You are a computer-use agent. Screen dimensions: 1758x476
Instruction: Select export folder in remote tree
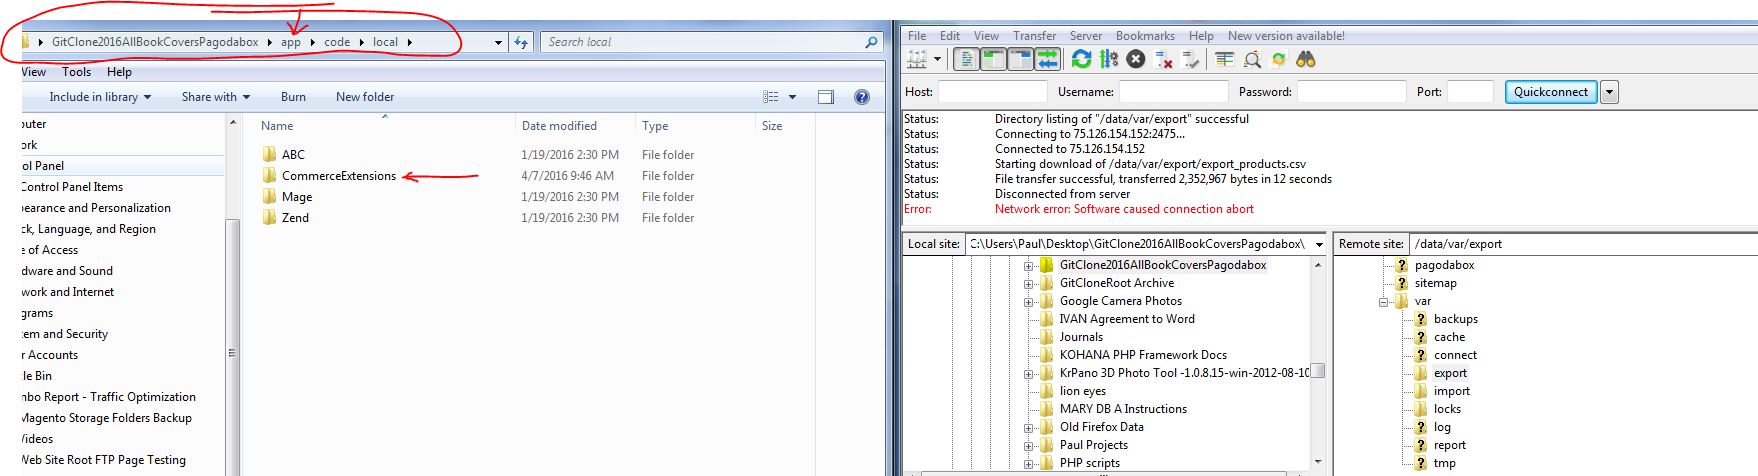[x=1450, y=373]
